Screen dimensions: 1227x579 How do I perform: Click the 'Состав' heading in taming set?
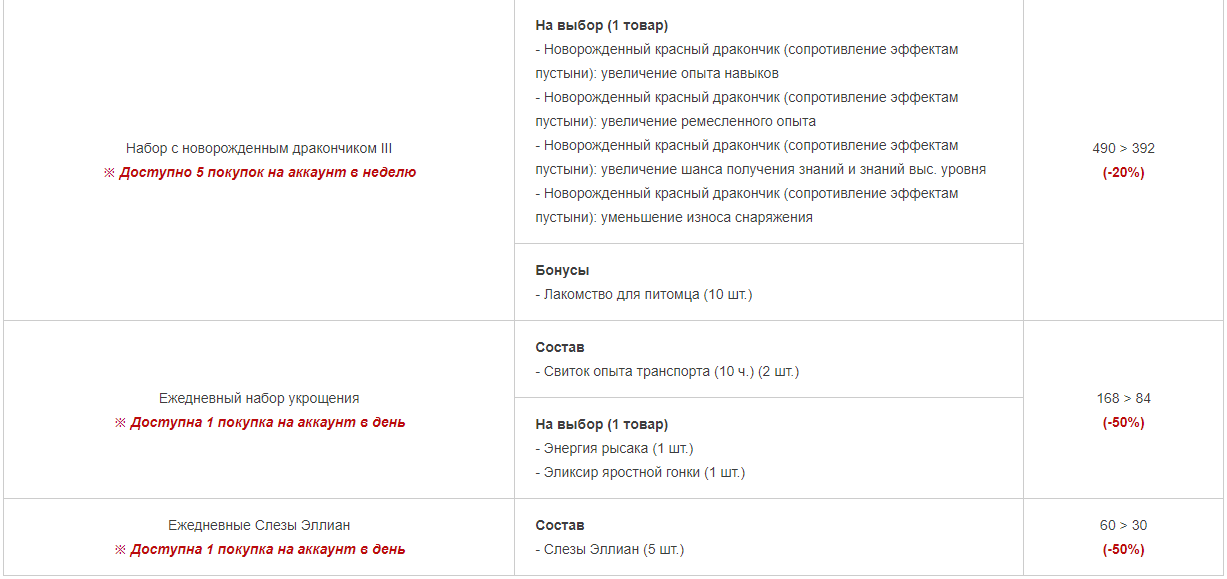(560, 347)
